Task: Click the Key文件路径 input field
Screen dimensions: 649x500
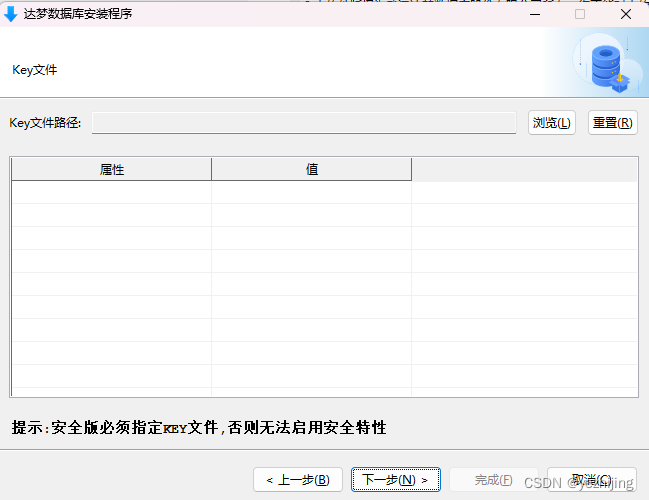Action: tap(304, 123)
